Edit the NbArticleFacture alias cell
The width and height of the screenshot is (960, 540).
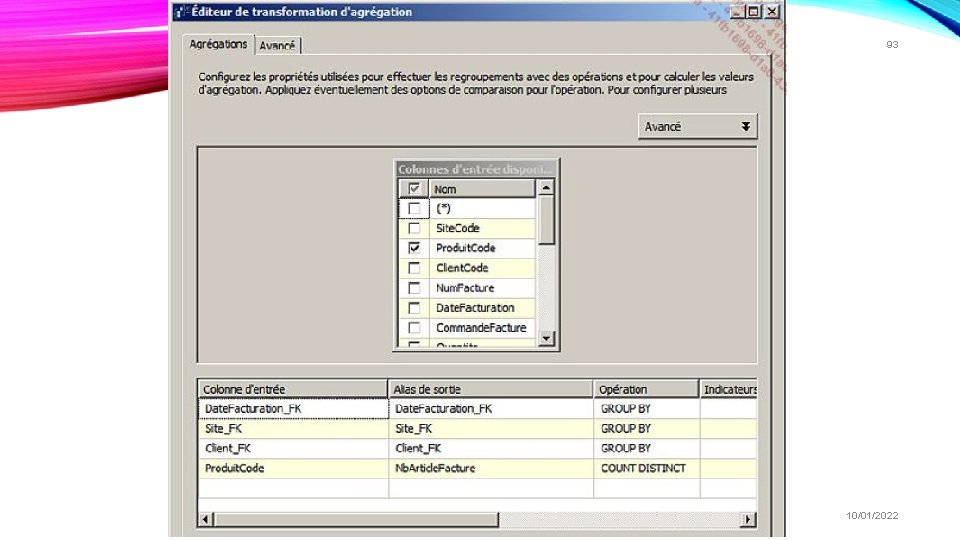click(491, 468)
